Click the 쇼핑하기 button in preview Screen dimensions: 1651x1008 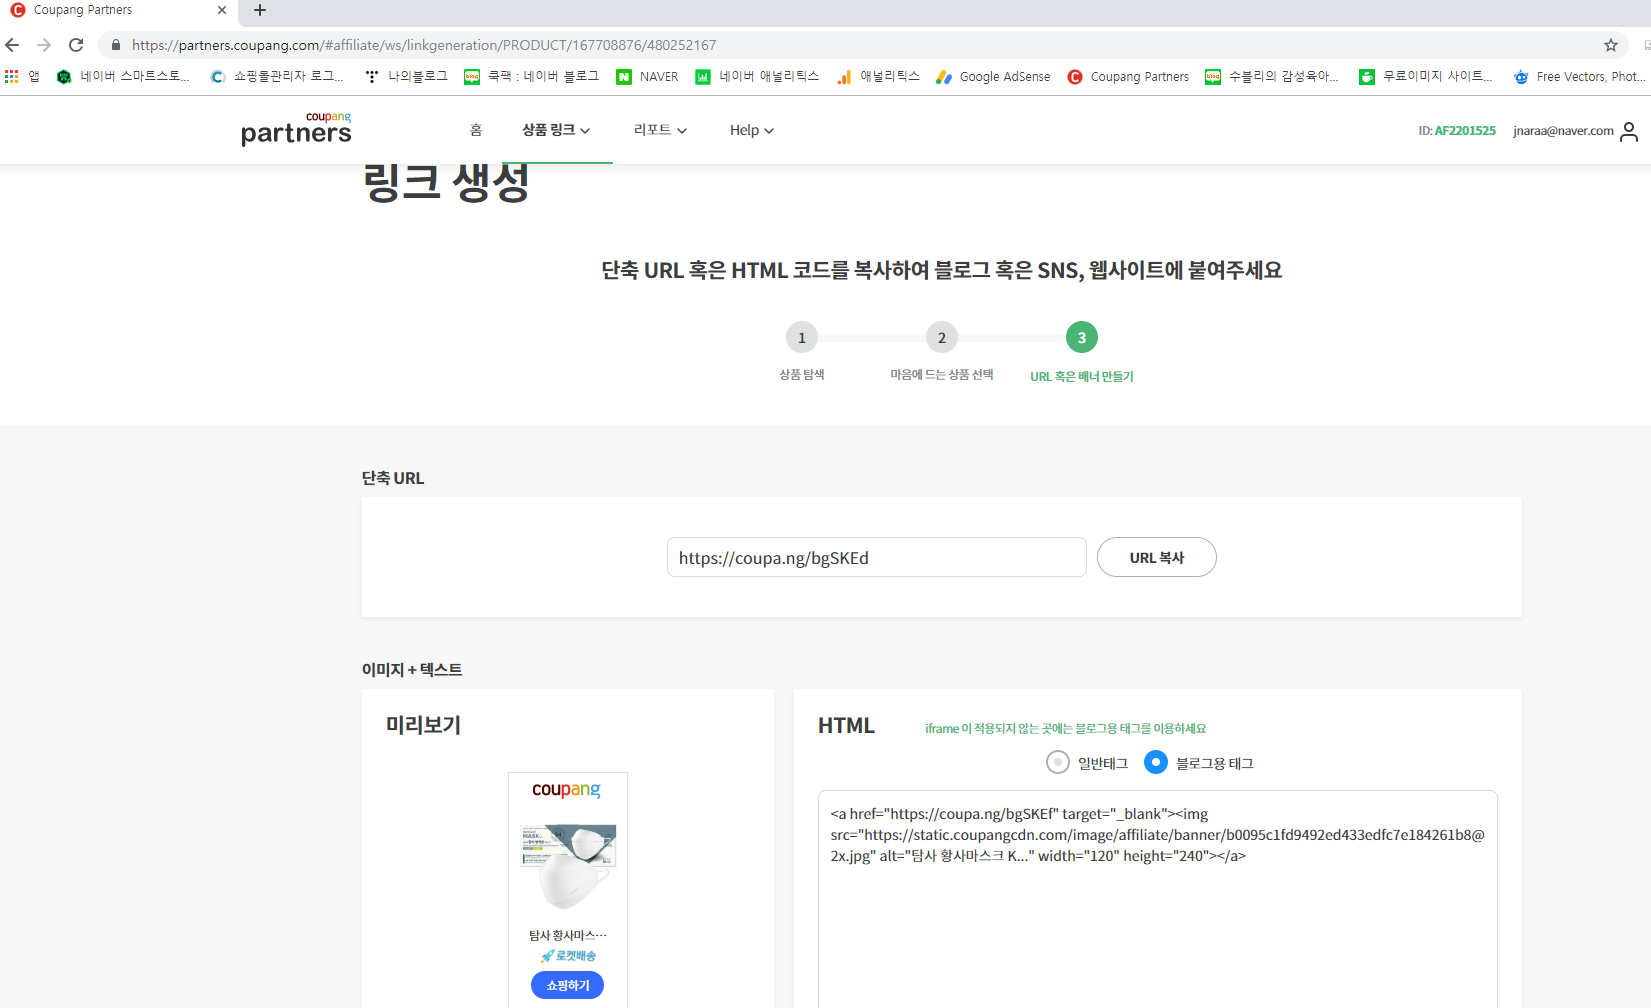[x=567, y=985]
